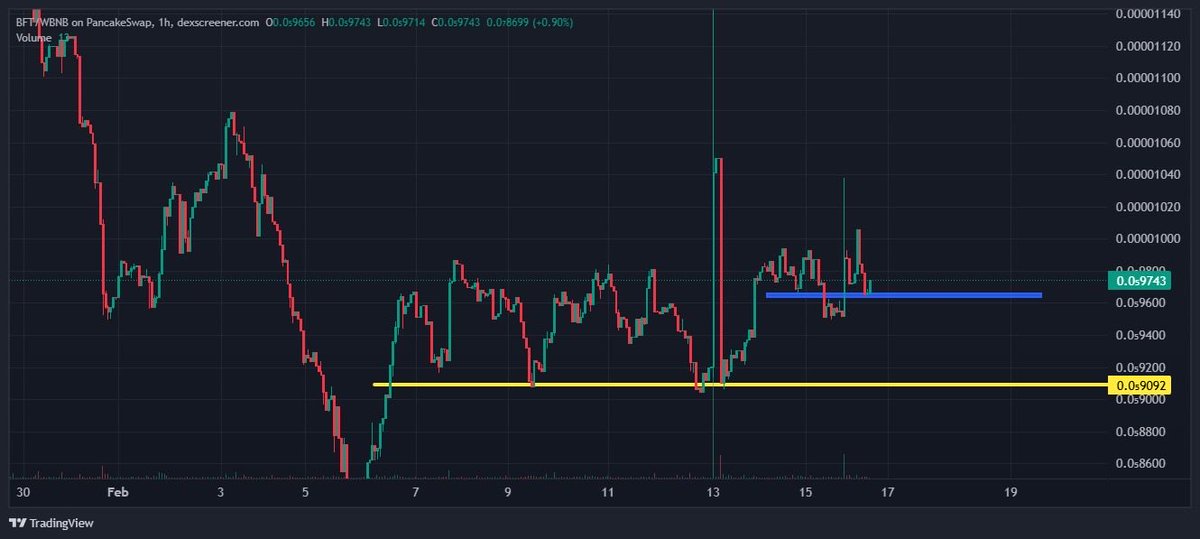This screenshot has width=1200, height=539.
Task: Click the date label 19 on time axis
Action: click(1010, 493)
